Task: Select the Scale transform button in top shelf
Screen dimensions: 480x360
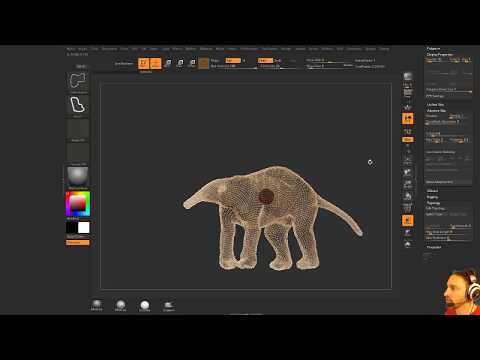Action: pos(180,63)
